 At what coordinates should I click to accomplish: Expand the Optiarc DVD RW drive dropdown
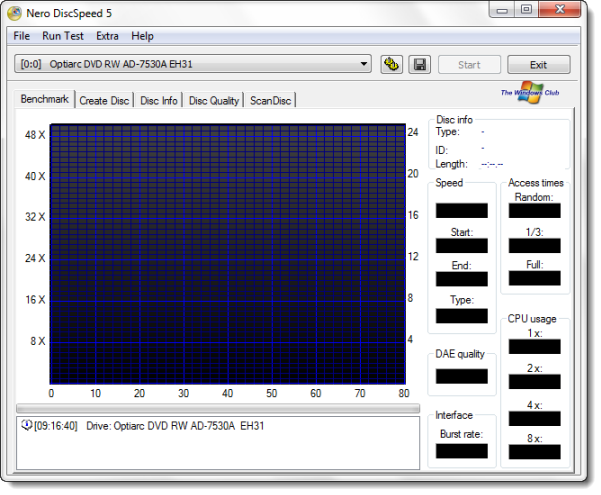coord(364,65)
